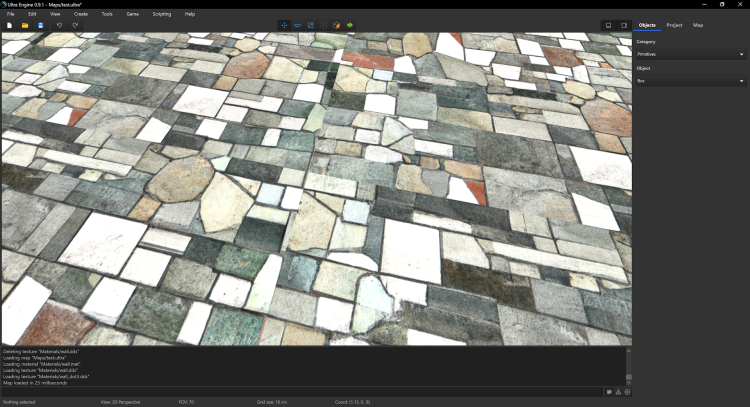The width and height of the screenshot is (750, 407).
Task: Open the Scripting menu
Action: [x=161, y=14]
